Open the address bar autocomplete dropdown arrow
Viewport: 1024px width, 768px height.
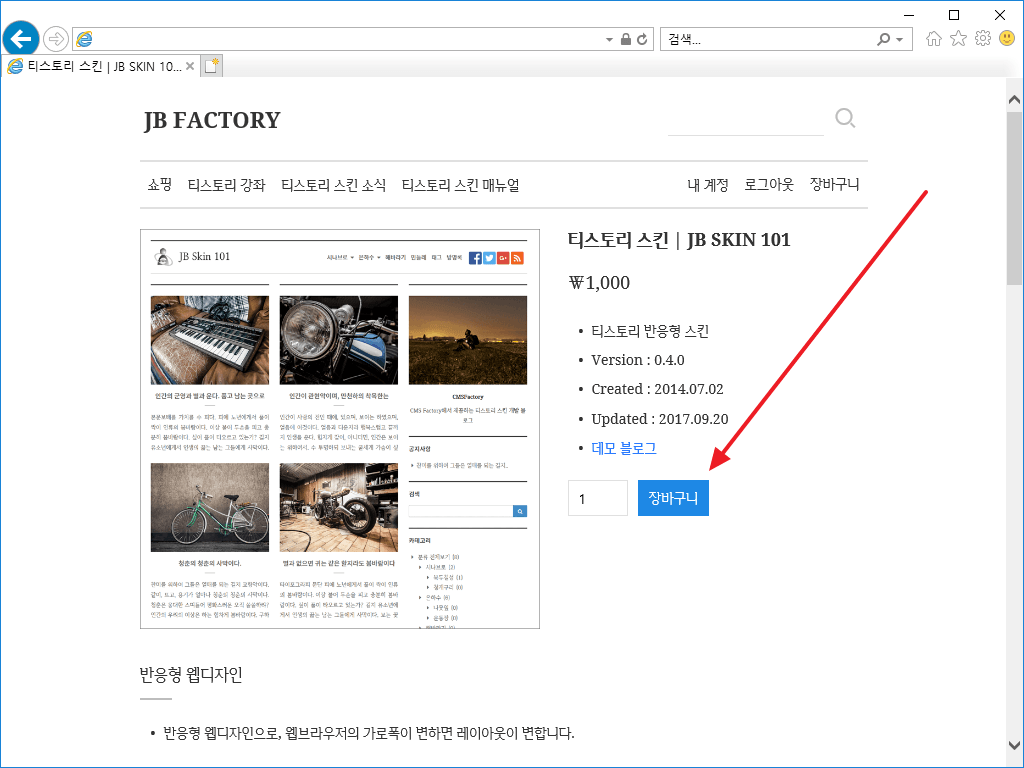(609, 40)
